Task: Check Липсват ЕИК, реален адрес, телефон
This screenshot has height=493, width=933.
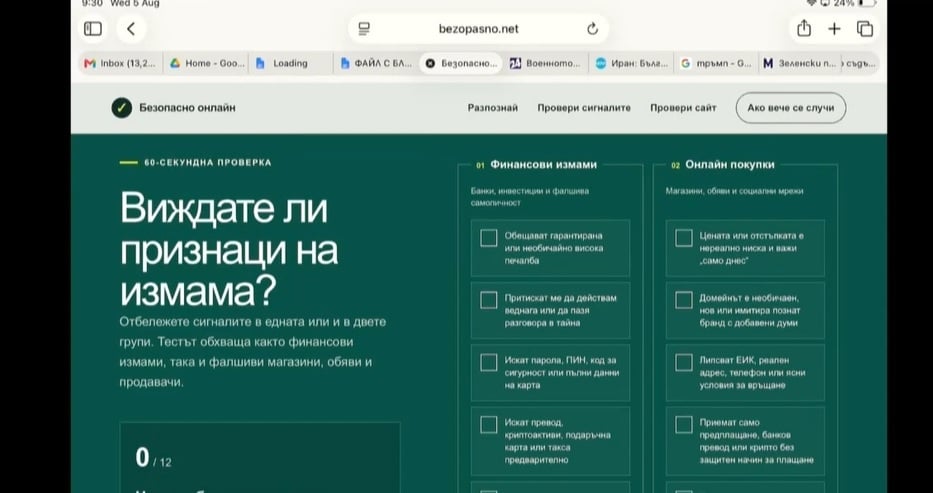Action: [x=684, y=362]
